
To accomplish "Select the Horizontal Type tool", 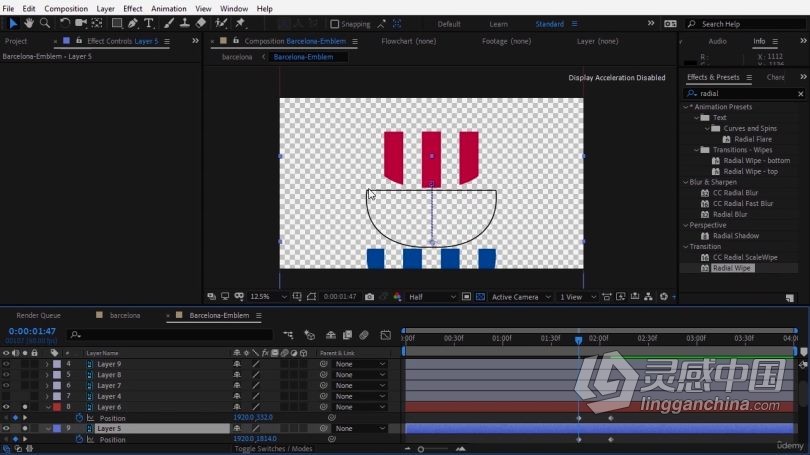I will pyautogui.click(x=149, y=23).
